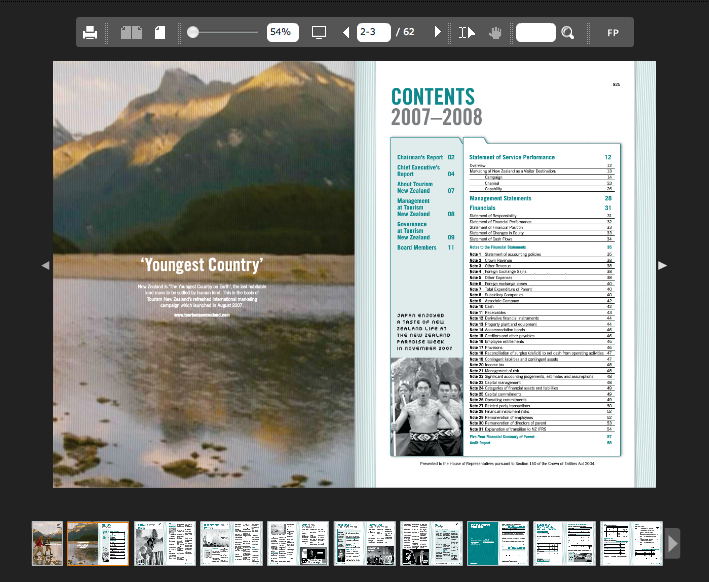The image size is (709, 582).
Task: Go to previous page using toolbar arrow
Action: (x=346, y=33)
